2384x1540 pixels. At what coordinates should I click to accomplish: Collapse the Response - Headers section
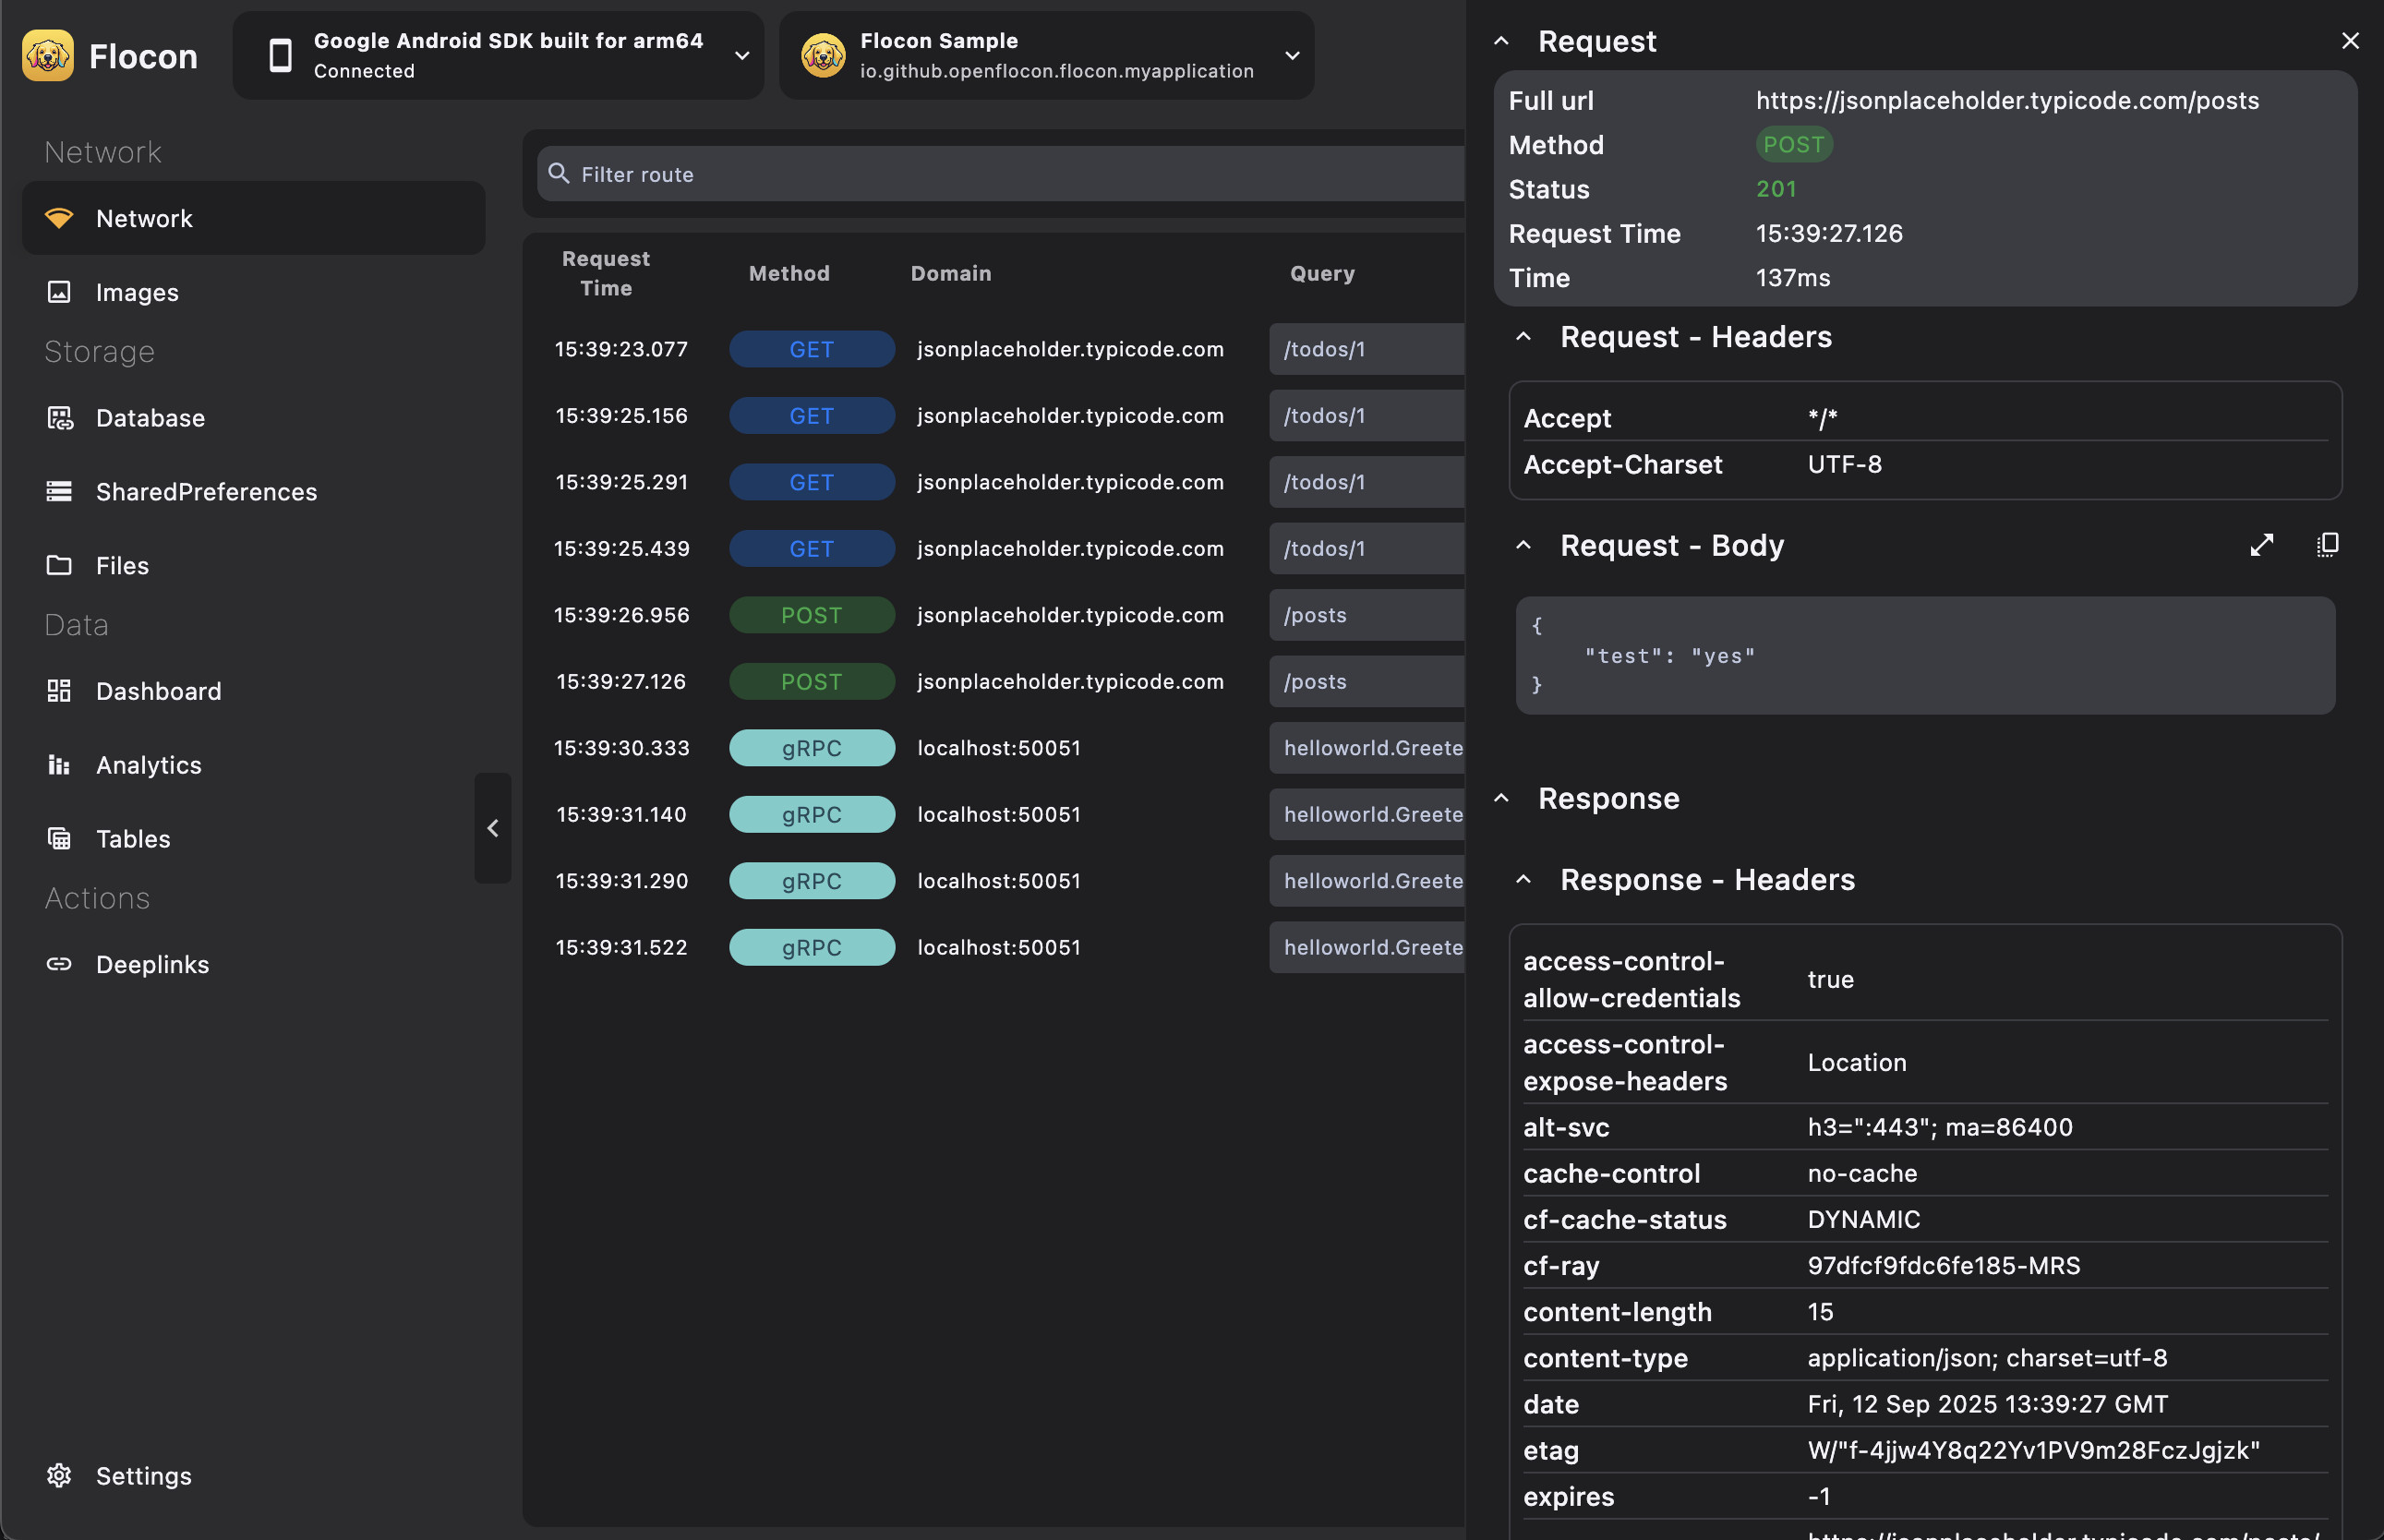pyautogui.click(x=1523, y=879)
